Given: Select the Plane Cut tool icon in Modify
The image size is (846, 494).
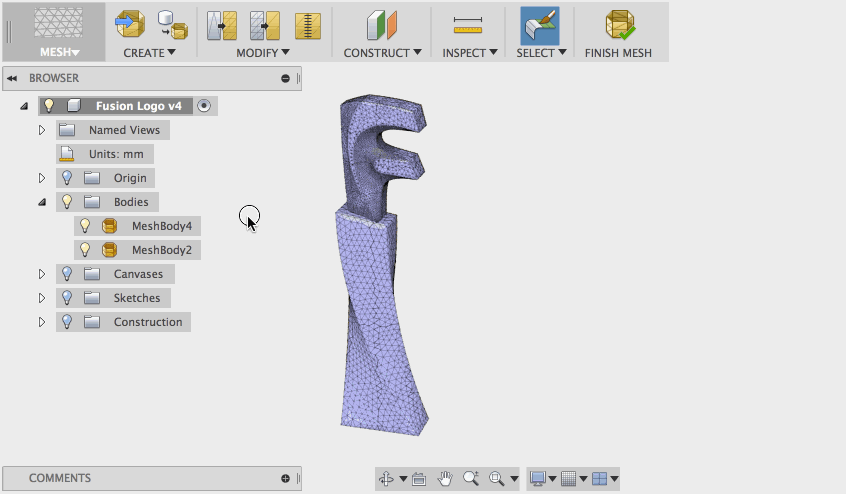Looking at the screenshot, I should [x=308, y=25].
